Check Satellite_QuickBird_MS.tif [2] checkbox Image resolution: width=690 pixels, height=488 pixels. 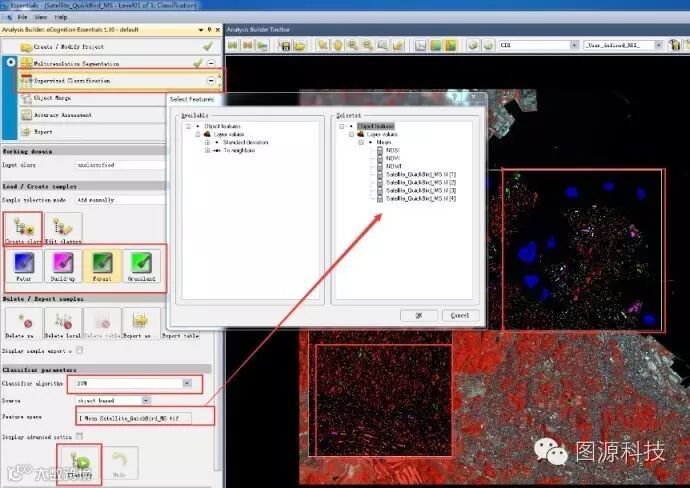(380, 182)
